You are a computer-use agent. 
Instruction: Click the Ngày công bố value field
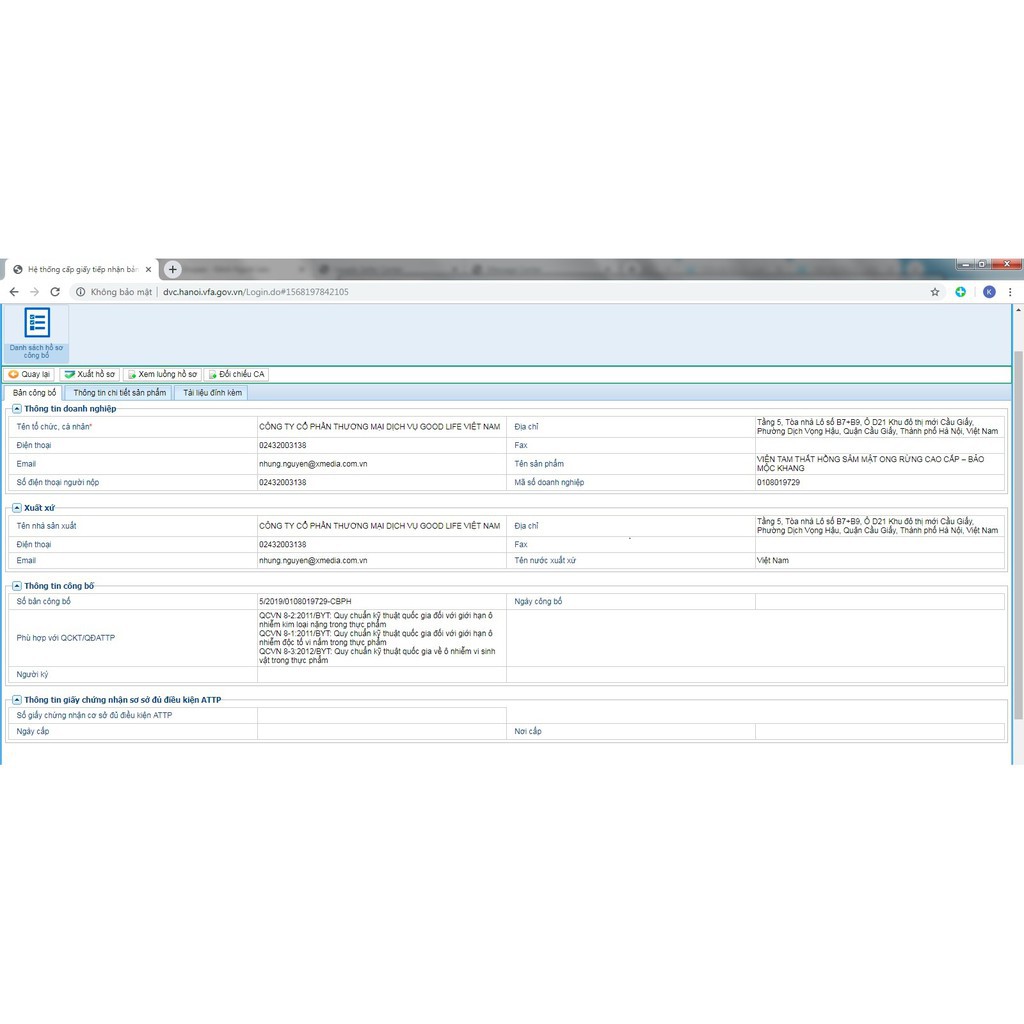[880, 601]
